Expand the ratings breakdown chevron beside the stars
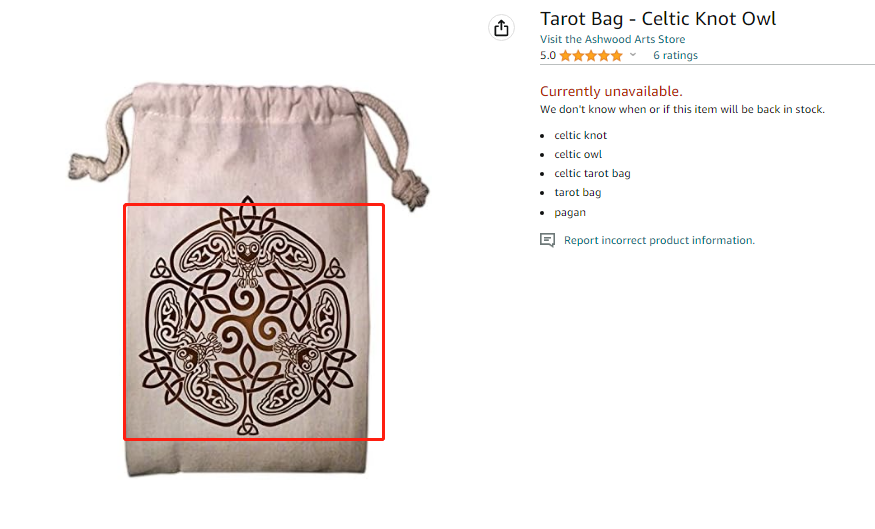Image resolution: width=875 pixels, height=529 pixels. (x=633, y=56)
